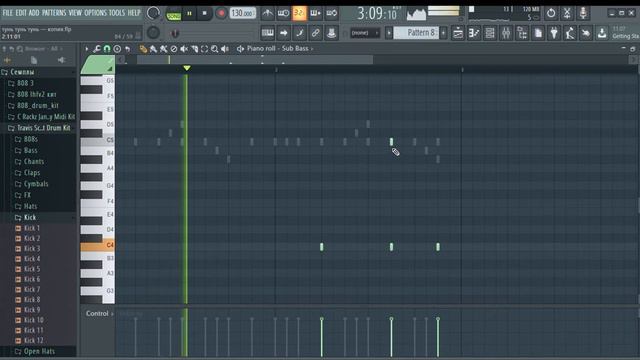Toggle the loop recording button
The height and width of the screenshot is (360, 640).
[x=331, y=13]
